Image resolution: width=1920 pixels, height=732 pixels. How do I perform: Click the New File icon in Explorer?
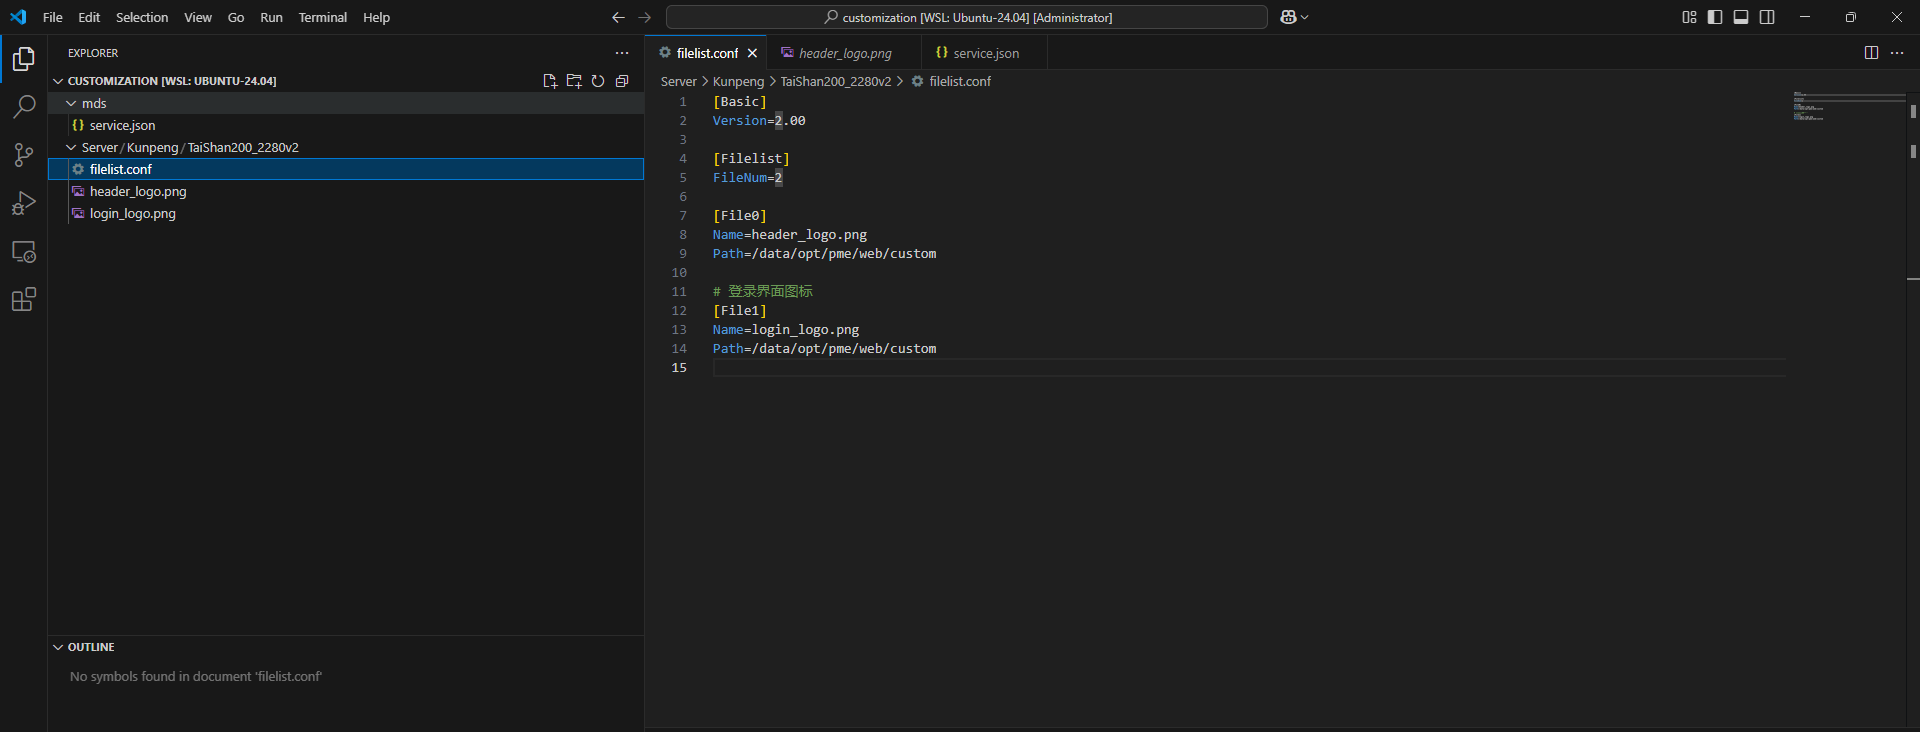(550, 81)
